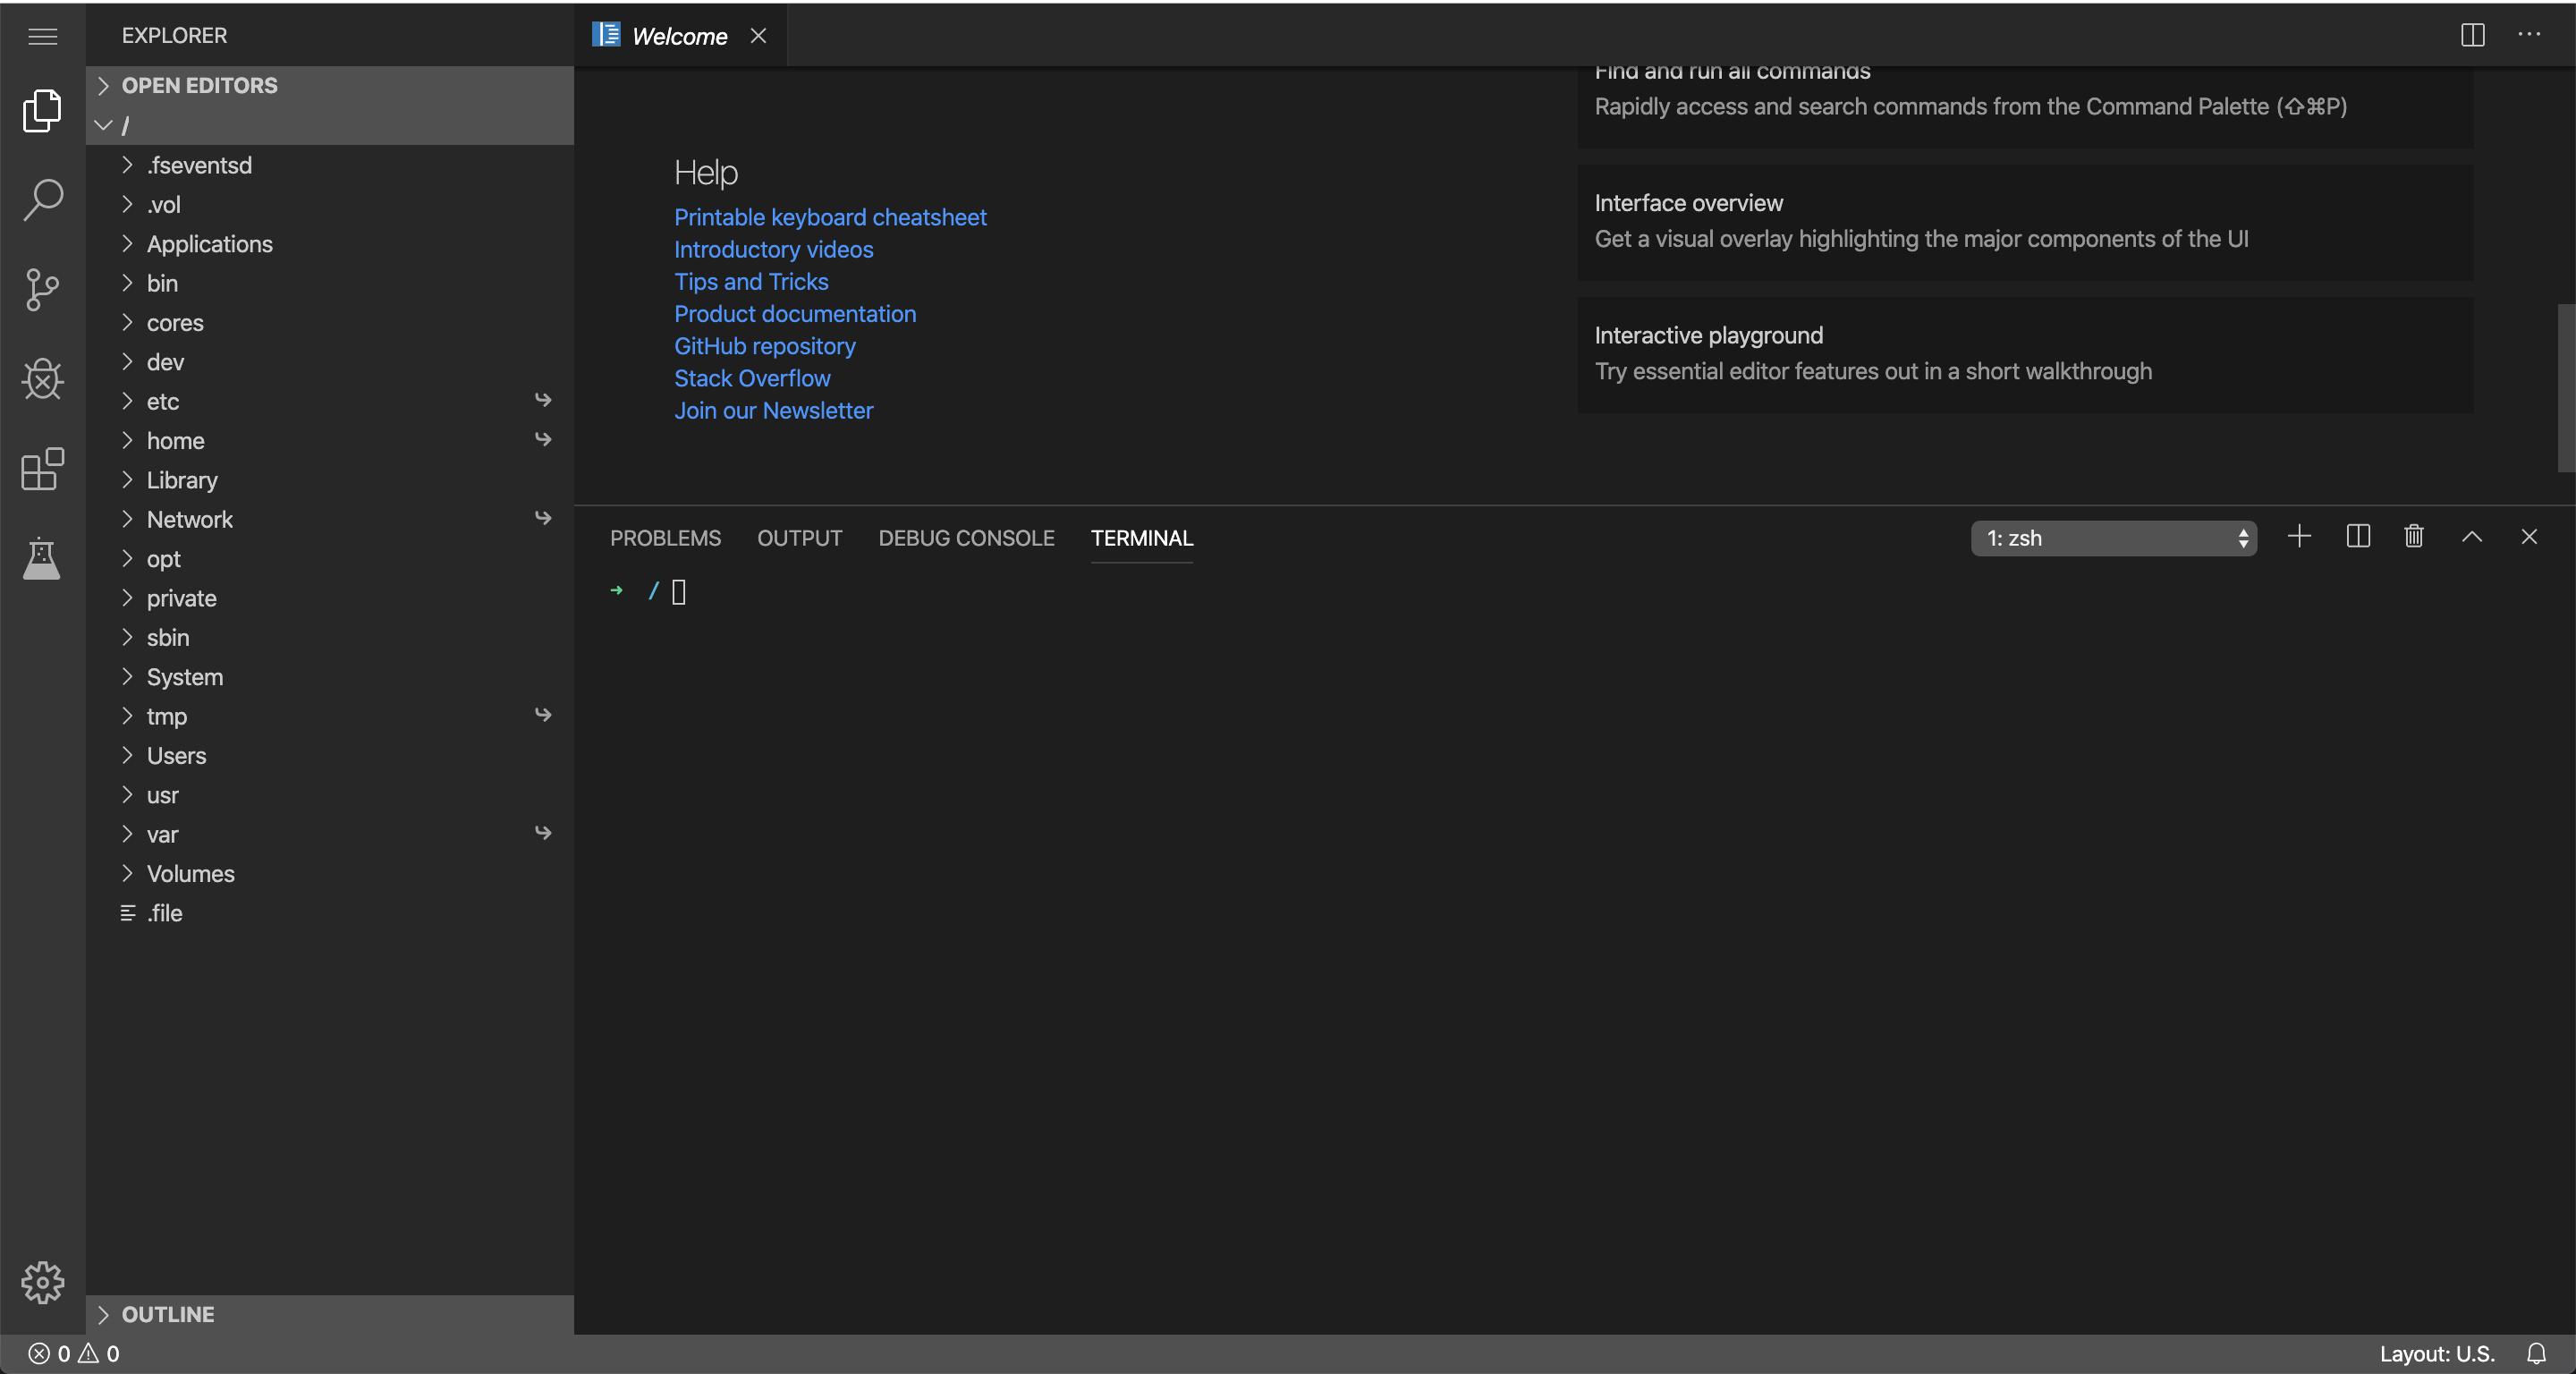Split the editor to the right
The width and height of the screenshot is (2576, 1374).
tap(2472, 35)
